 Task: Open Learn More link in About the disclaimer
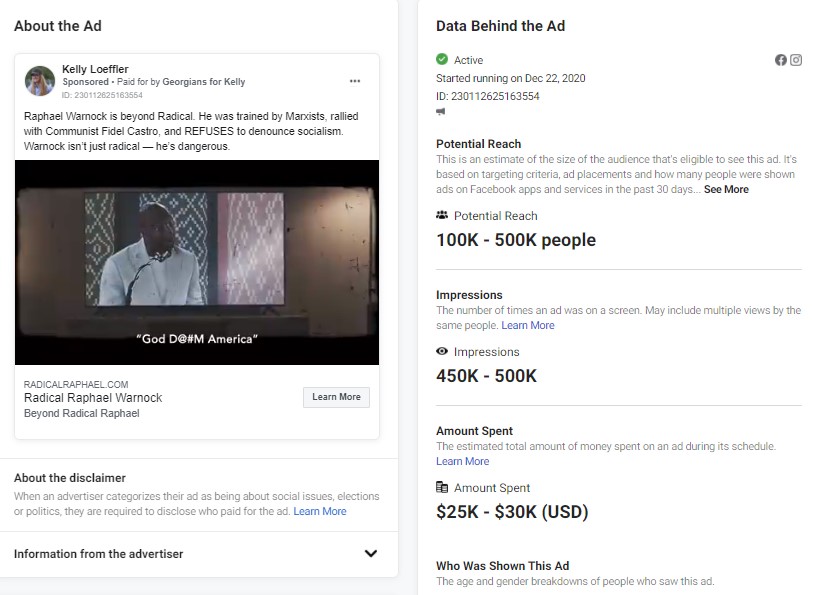click(x=320, y=512)
